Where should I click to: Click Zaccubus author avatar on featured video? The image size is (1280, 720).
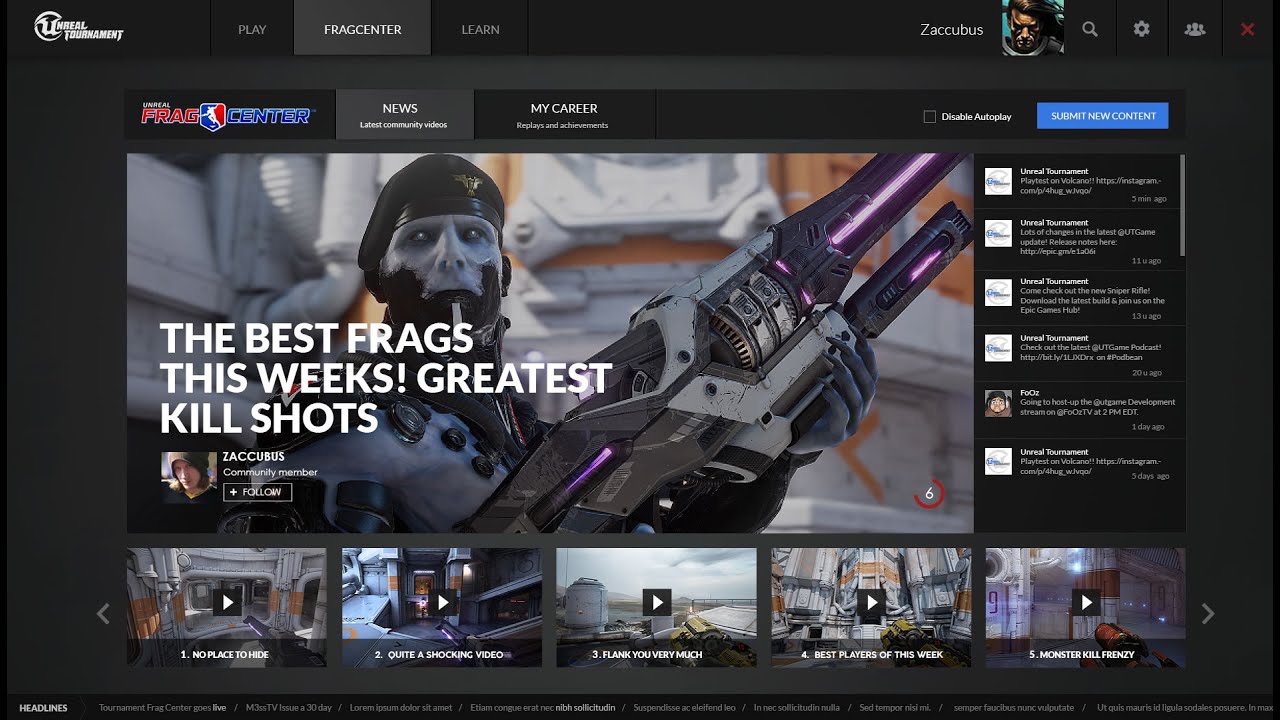coord(189,477)
